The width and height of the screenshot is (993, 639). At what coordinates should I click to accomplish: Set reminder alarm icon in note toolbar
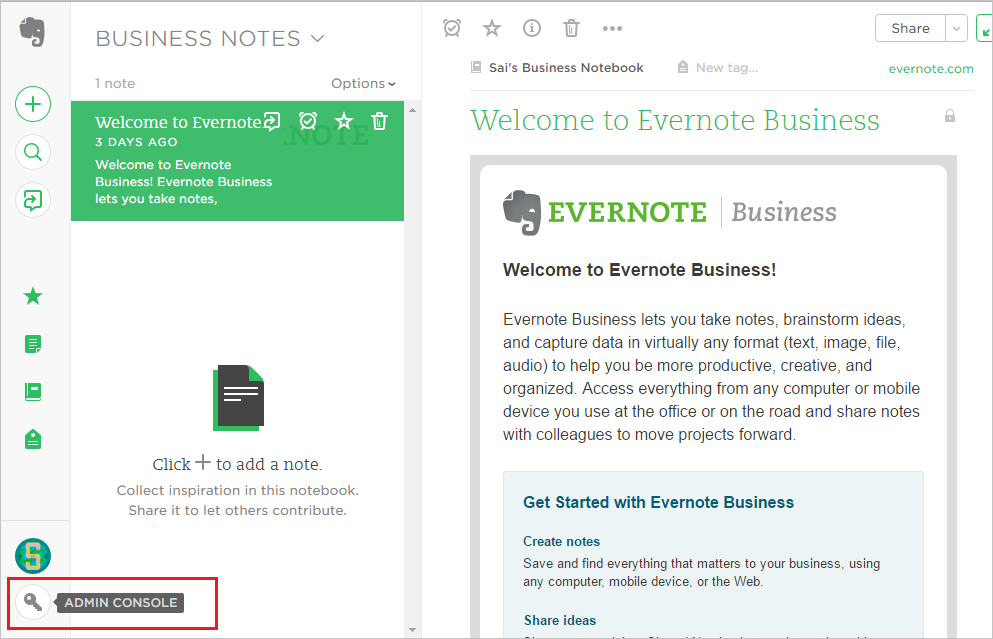pos(452,28)
